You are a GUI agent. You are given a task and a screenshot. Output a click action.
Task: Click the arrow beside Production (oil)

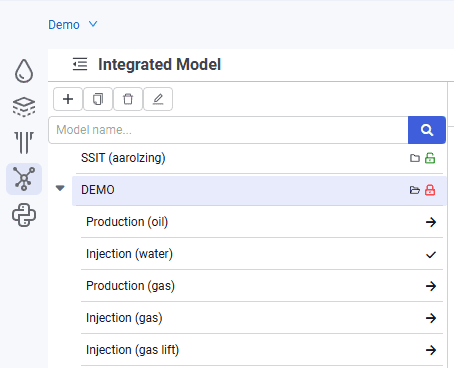pyautogui.click(x=431, y=222)
